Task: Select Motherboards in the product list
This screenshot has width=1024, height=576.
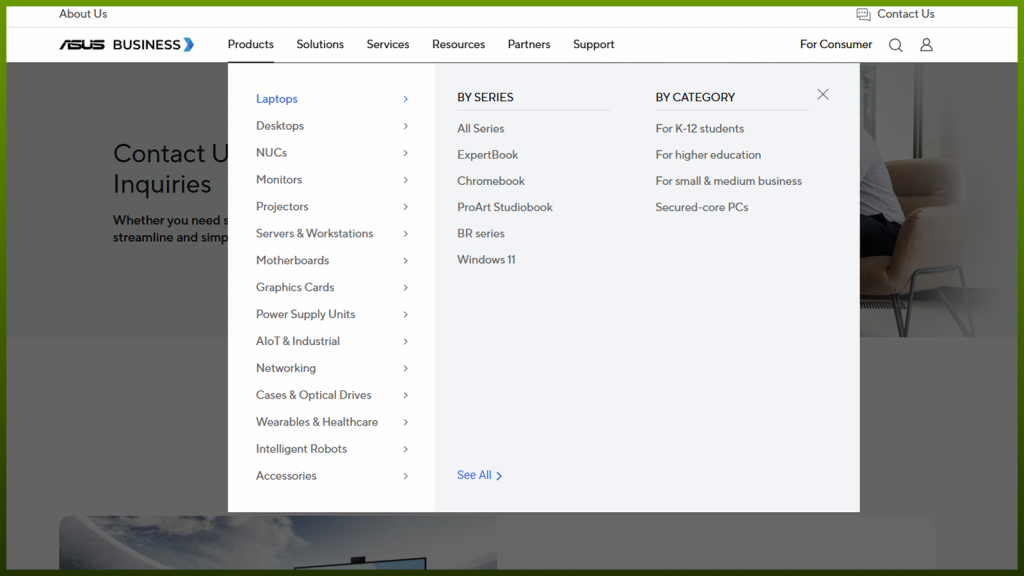Action: (x=293, y=260)
